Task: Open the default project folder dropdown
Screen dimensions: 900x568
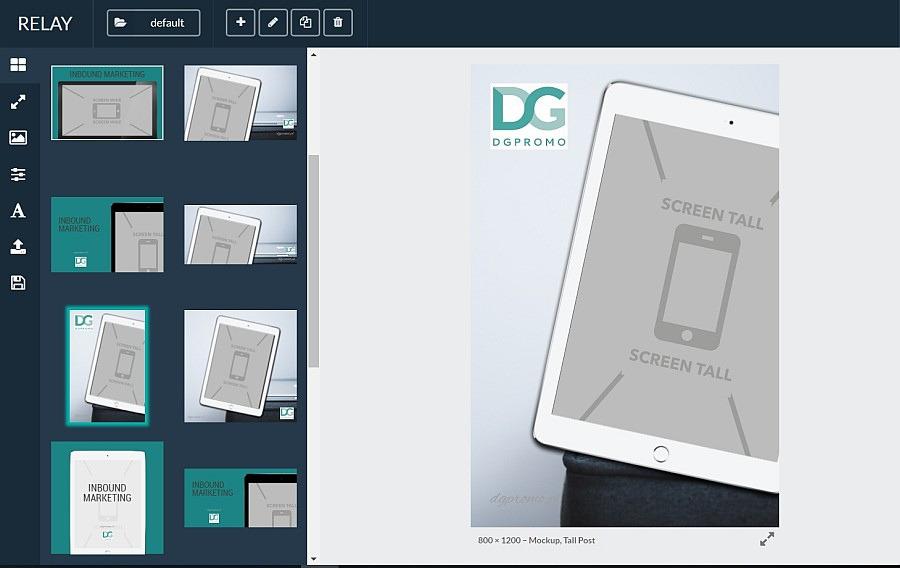Action: click(x=153, y=23)
